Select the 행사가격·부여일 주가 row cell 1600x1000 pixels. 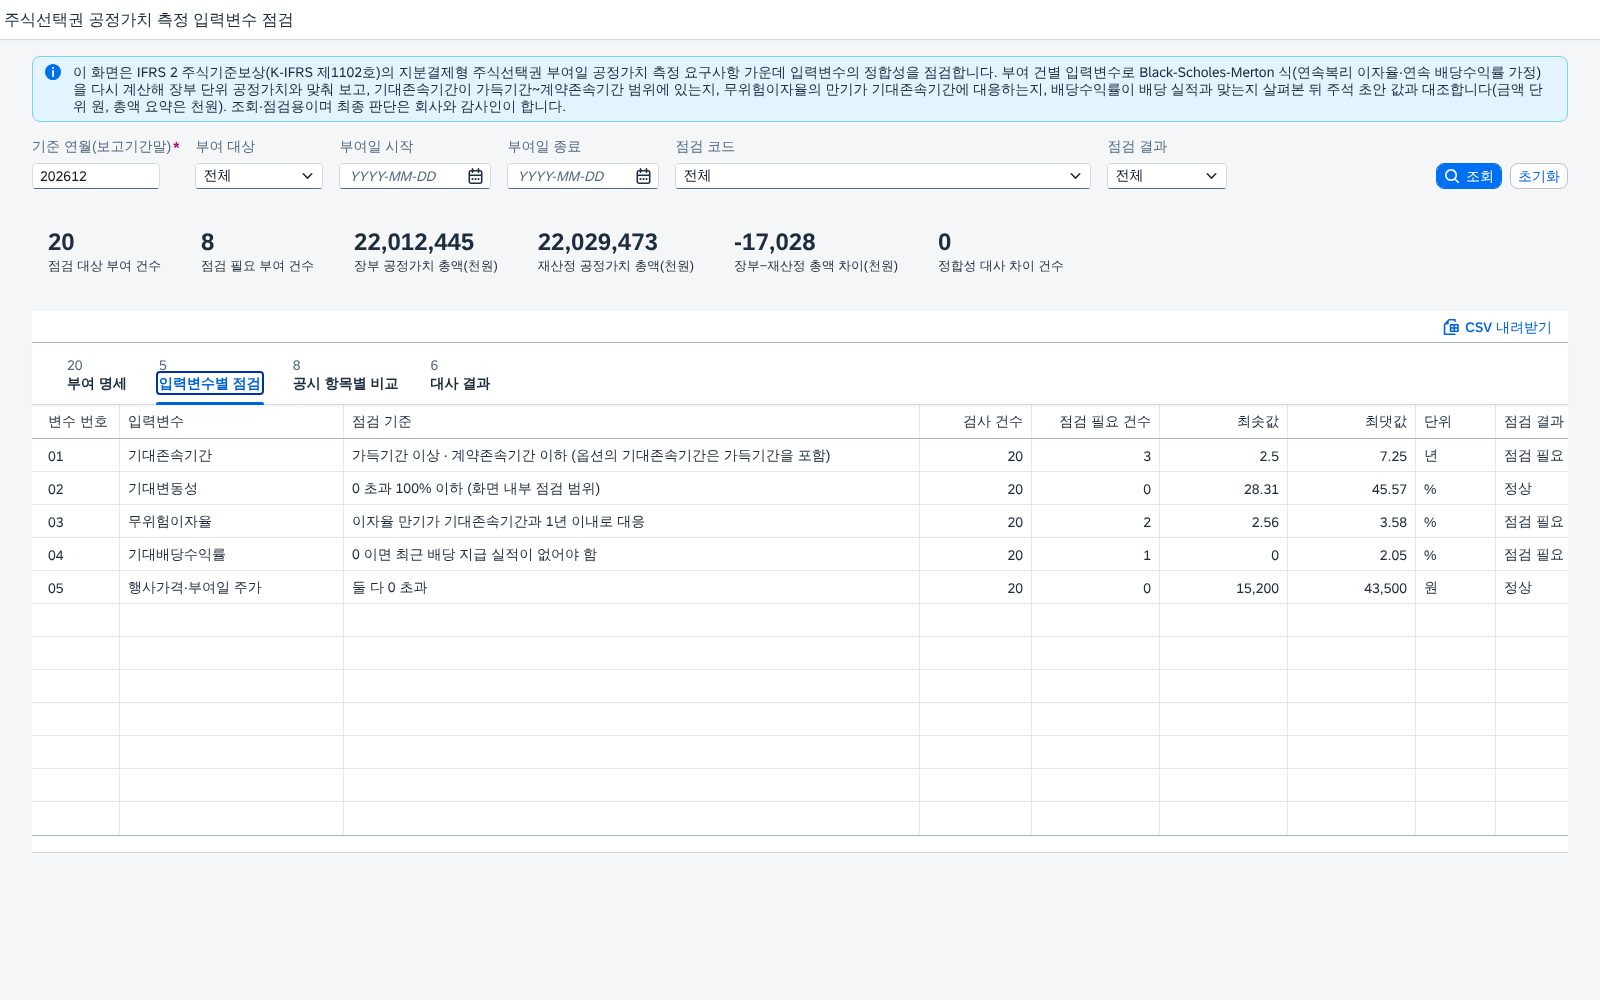pyautogui.click(x=232, y=588)
